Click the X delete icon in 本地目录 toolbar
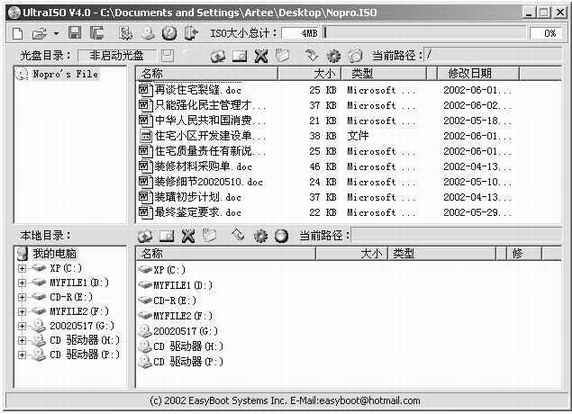The width and height of the screenshot is (572, 414). (188, 236)
